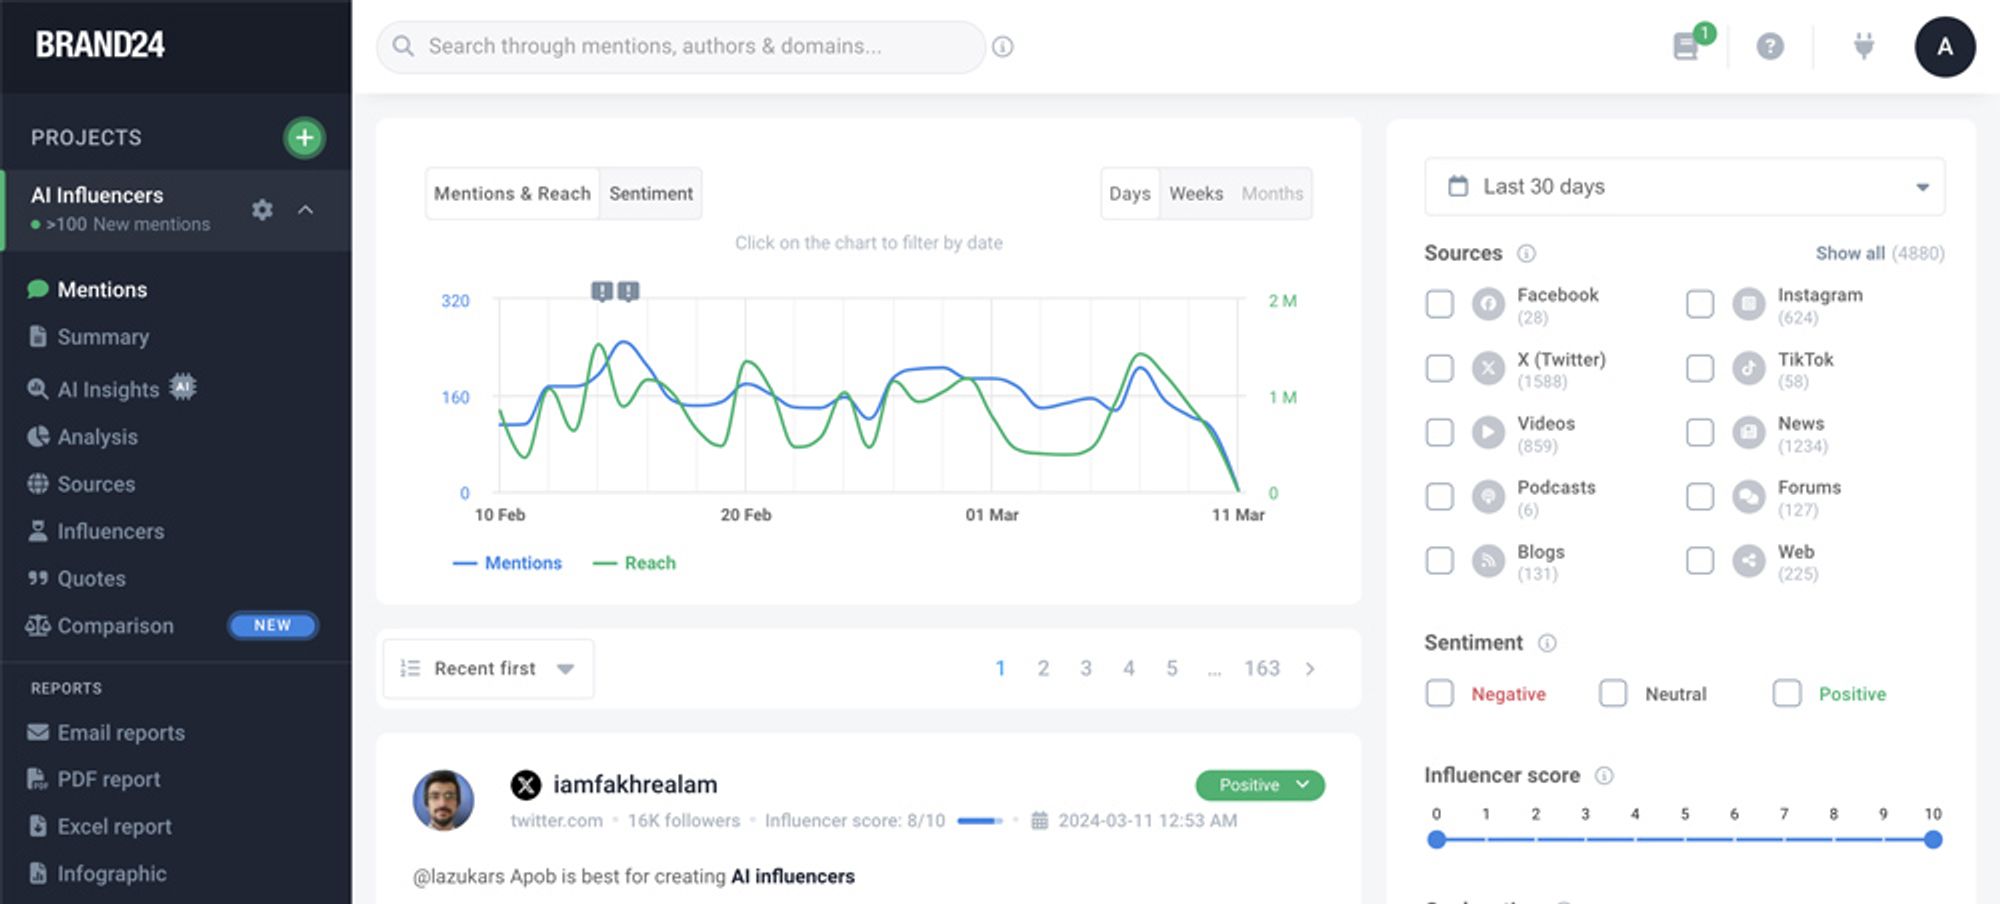Select Months chart granularity

(1272, 194)
